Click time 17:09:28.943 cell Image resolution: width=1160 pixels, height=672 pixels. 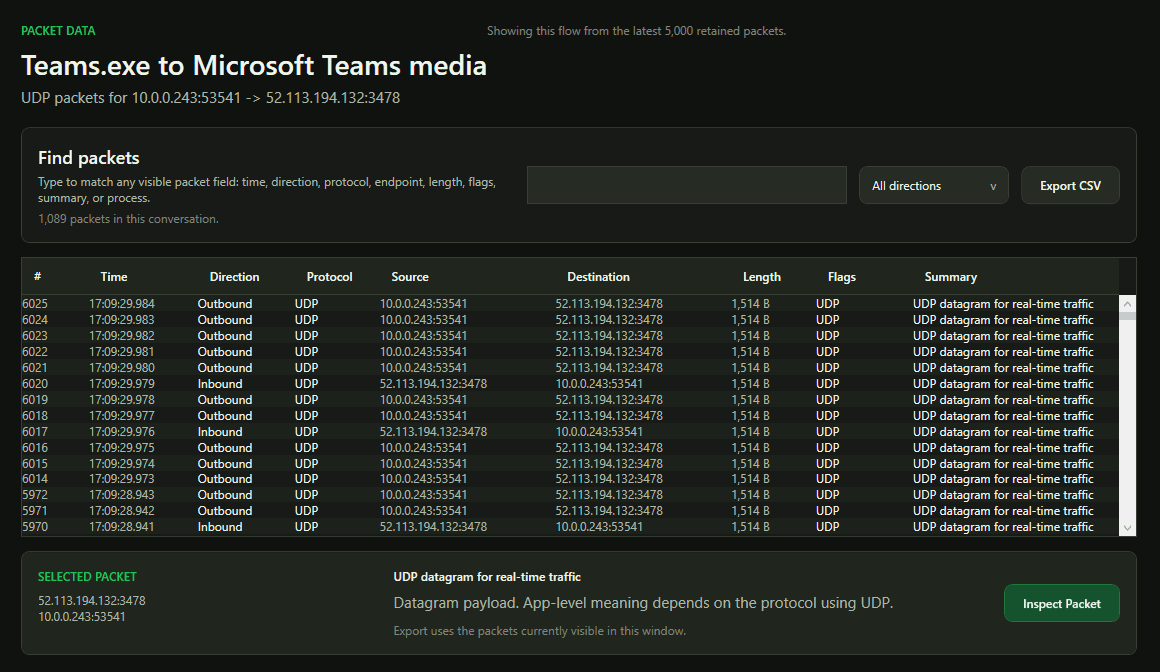pos(122,494)
